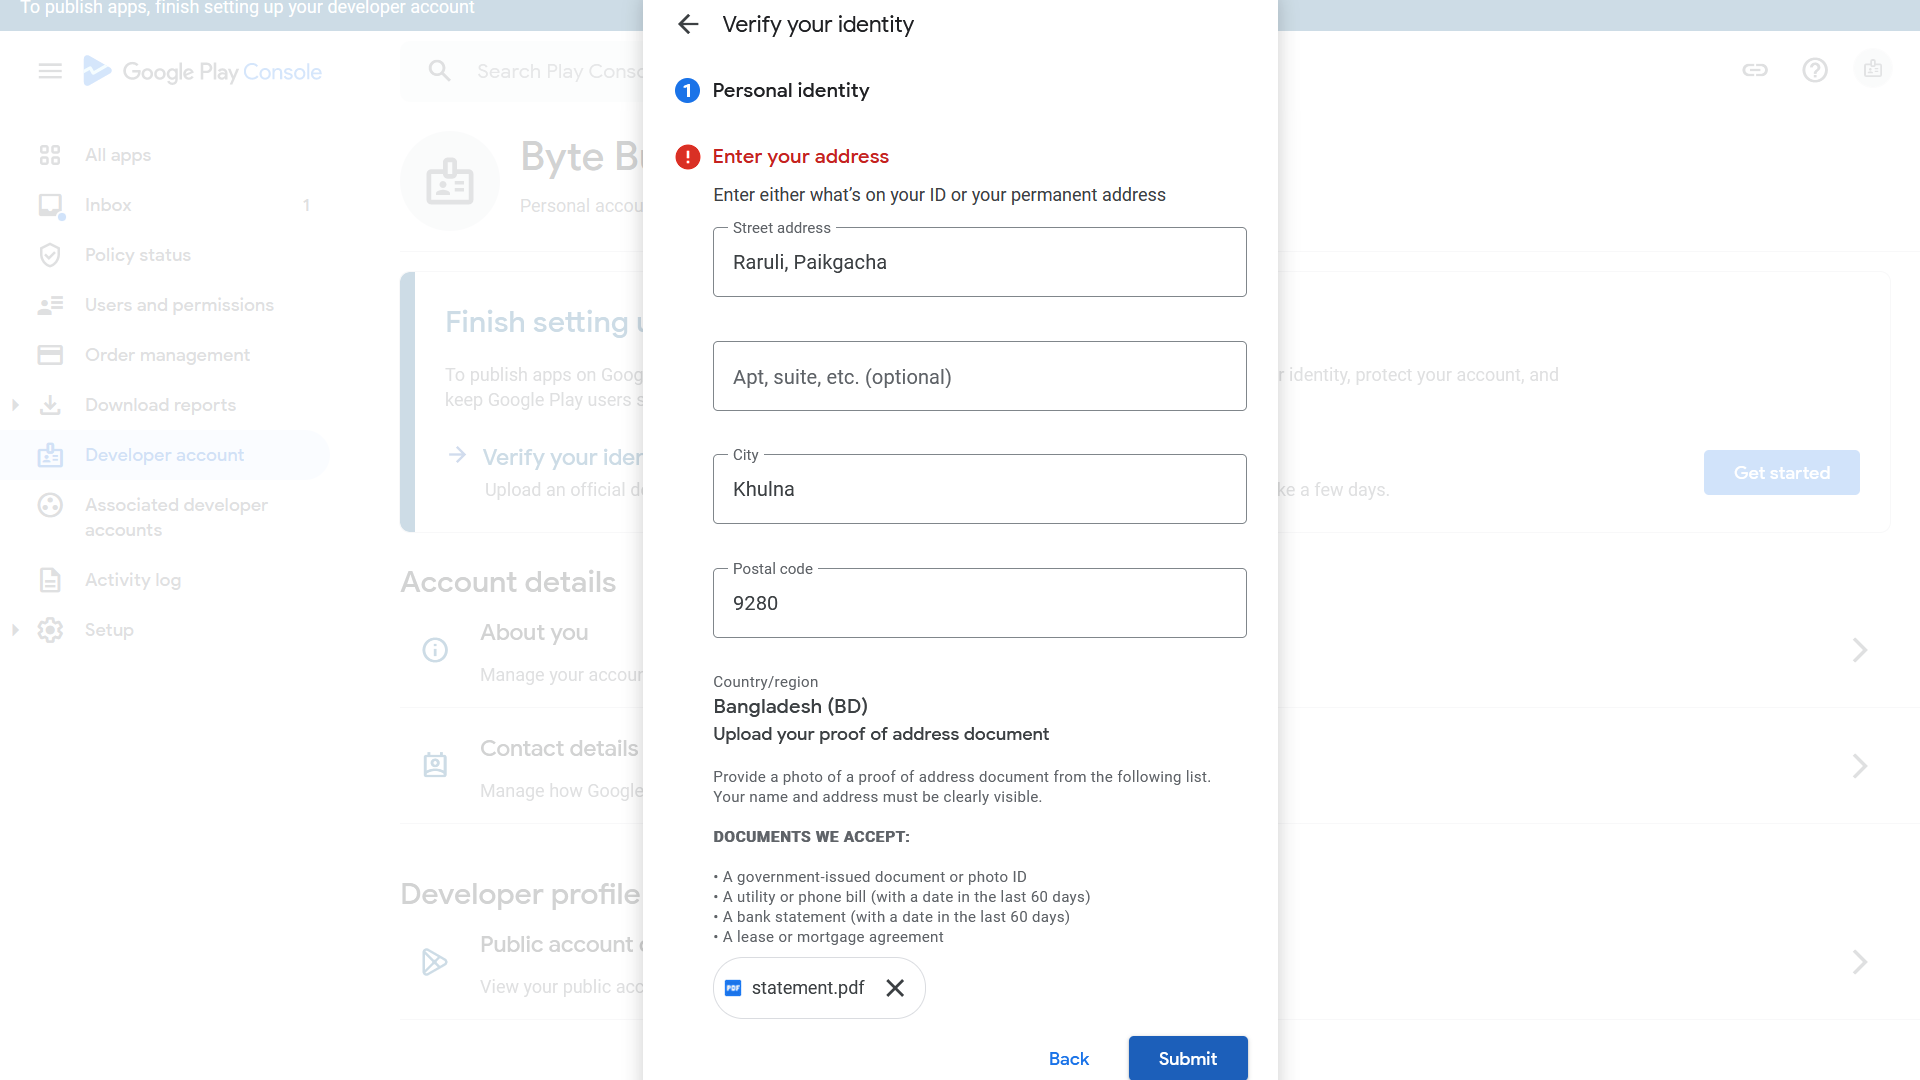
Task: Click the Apt, suite optional field
Action: 979,377
